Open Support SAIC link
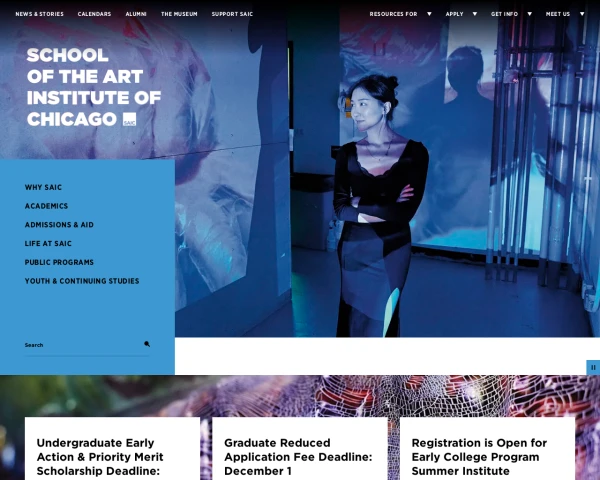The width and height of the screenshot is (600, 480). [232, 14]
